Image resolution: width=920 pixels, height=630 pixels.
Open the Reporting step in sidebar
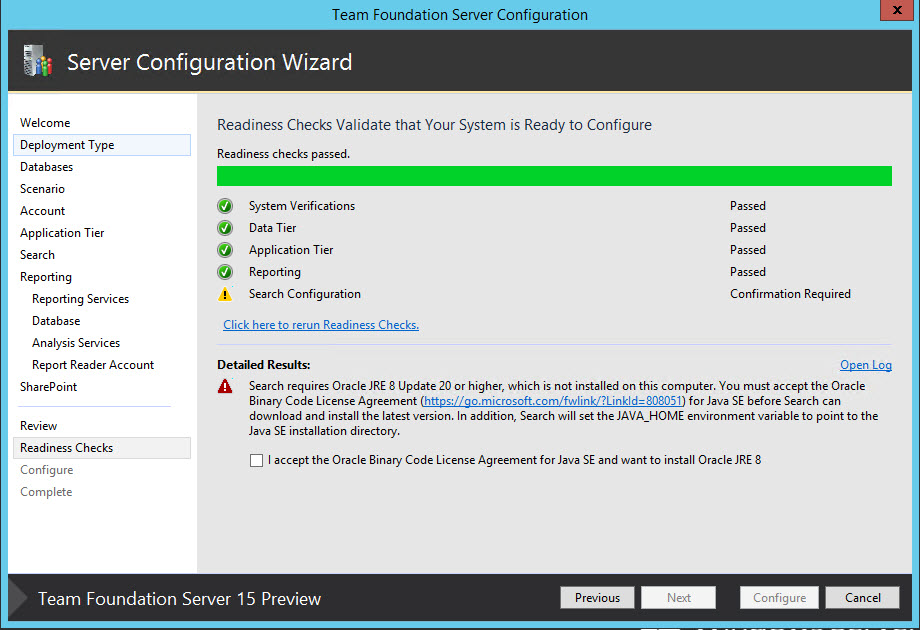[x=46, y=277]
